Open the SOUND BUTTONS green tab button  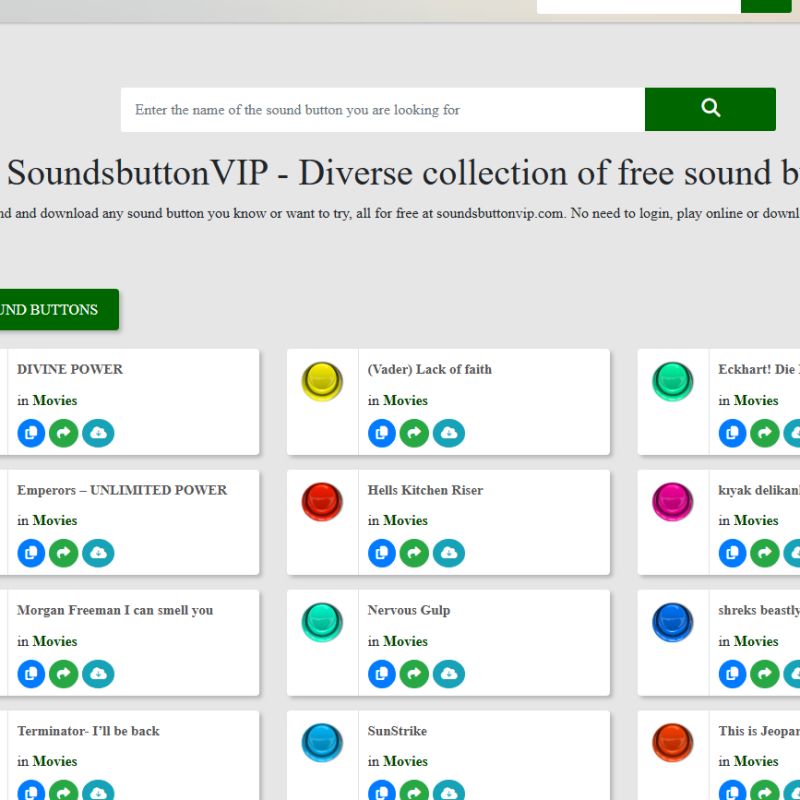(59, 309)
